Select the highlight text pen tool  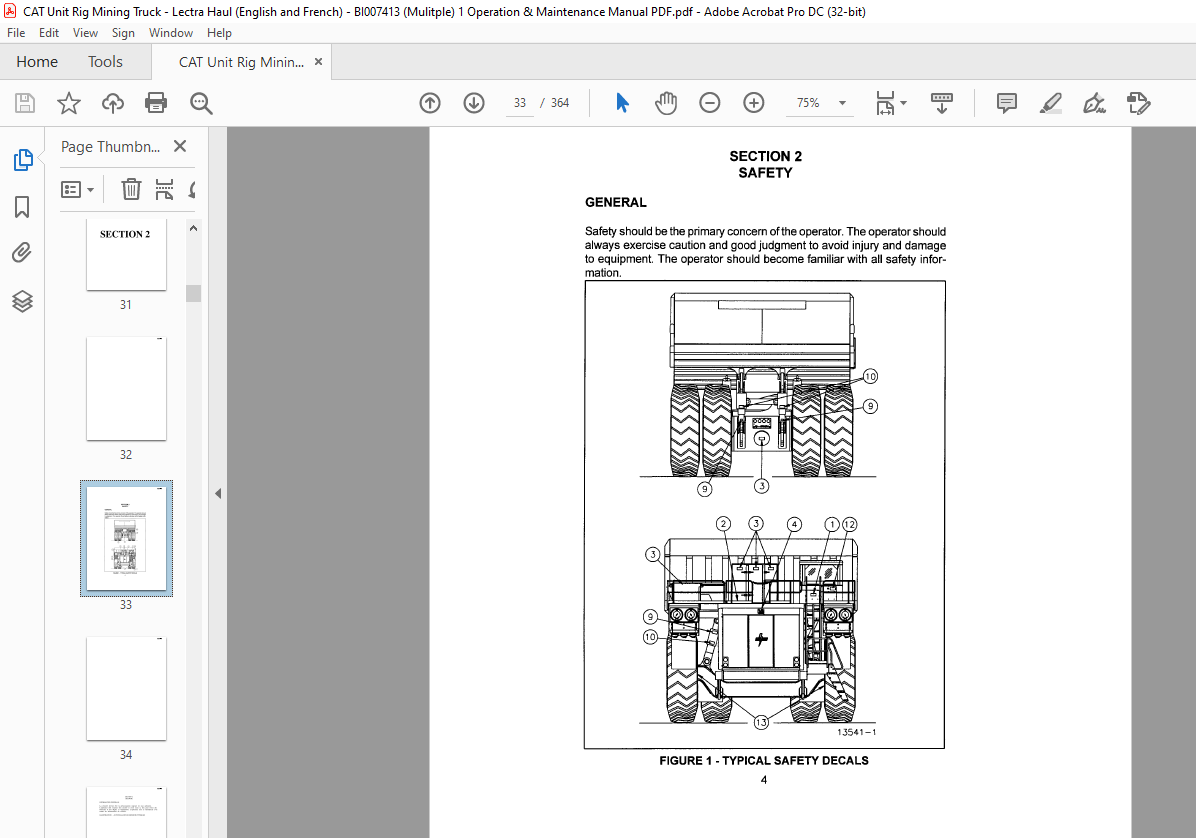[x=1051, y=103]
